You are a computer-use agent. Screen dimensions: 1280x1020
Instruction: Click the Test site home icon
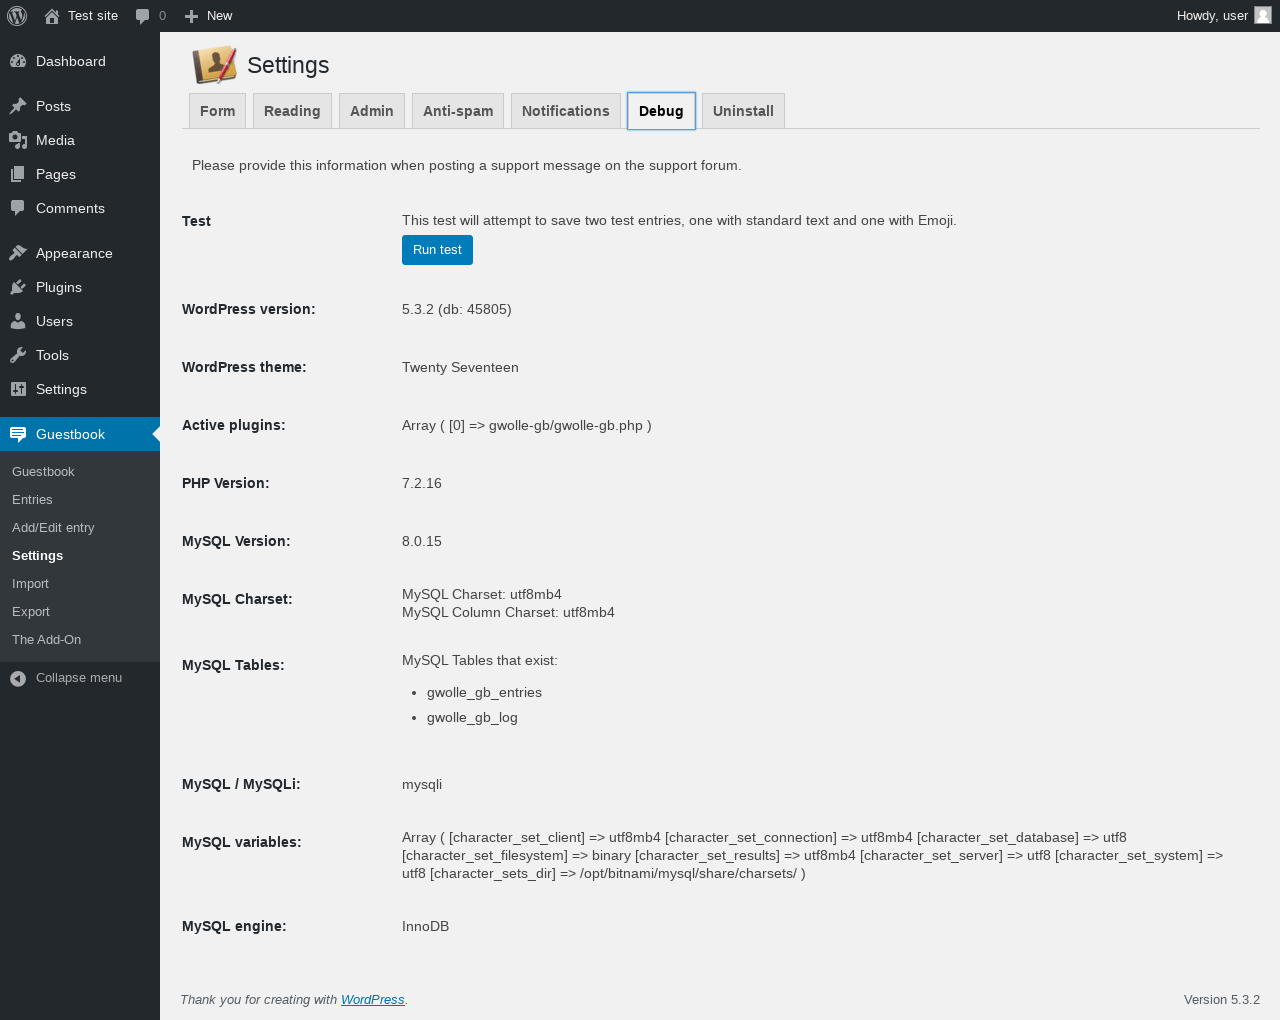(52, 16)
